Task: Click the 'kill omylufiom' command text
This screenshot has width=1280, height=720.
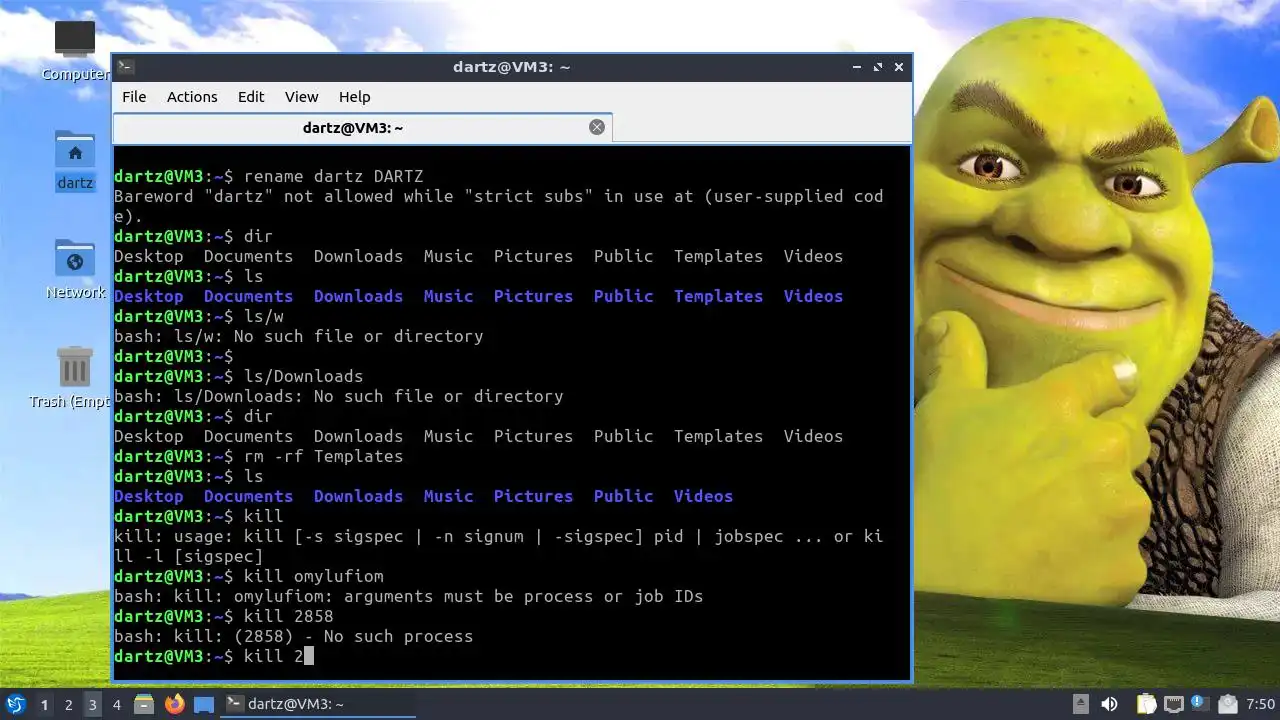Action: coord(313,576)
